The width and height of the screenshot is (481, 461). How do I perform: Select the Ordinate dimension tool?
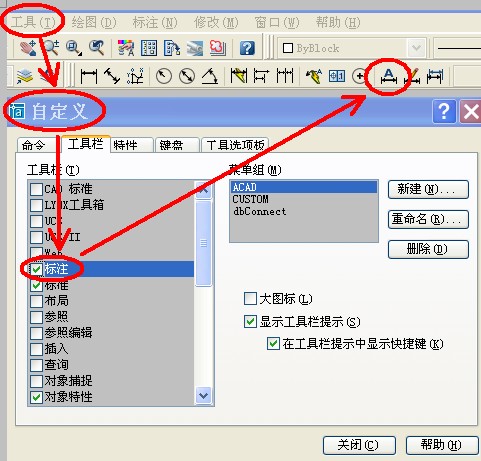pos(135,76)
